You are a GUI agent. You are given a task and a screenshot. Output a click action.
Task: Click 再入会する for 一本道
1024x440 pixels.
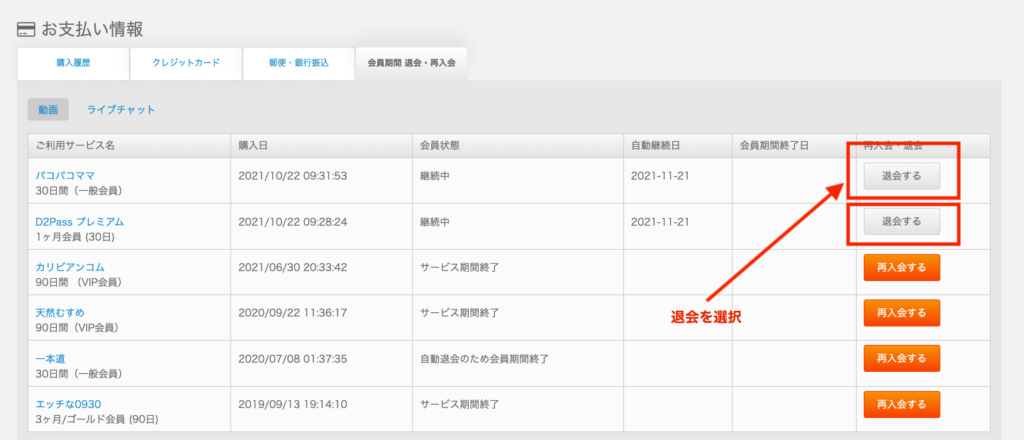[901, 358]
